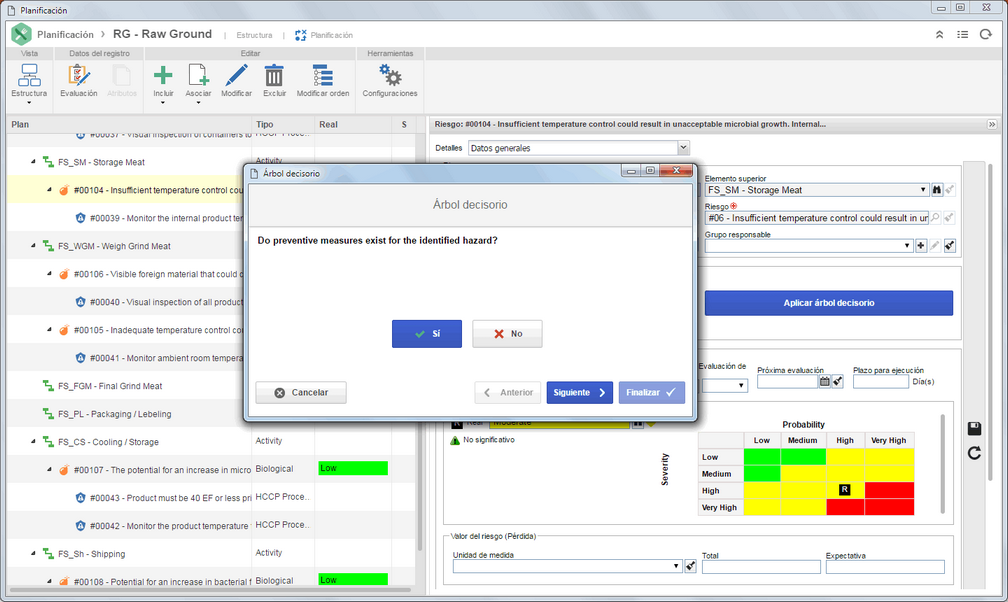Select FS_PL - Packaging / Lebeling row
Screen dimensions: 1008x602
click(210, 414)
